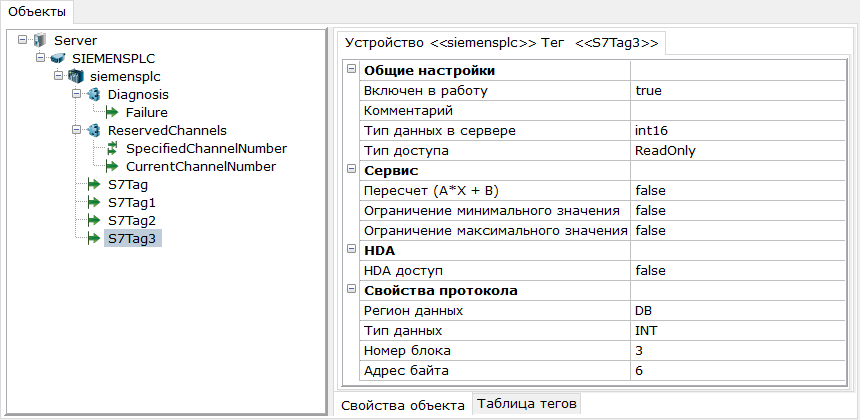Click the green arrow icon beside S7Tag1
The height and width of the screenshot is (420, 860).
(94, 202)
